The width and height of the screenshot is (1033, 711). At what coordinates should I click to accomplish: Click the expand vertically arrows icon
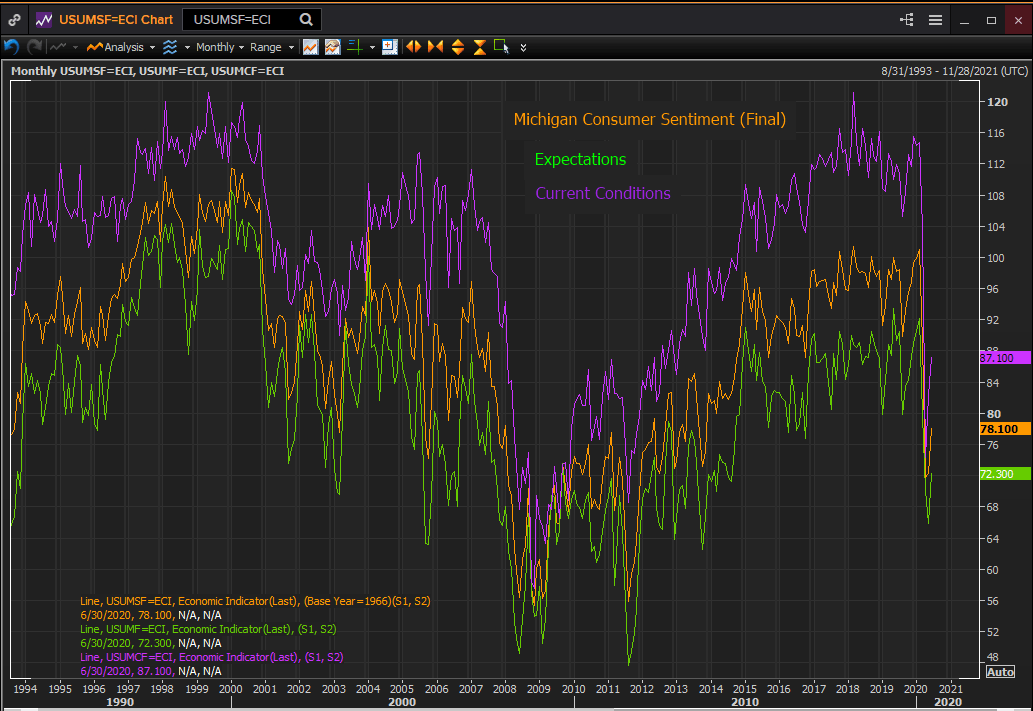click(457, 47)
